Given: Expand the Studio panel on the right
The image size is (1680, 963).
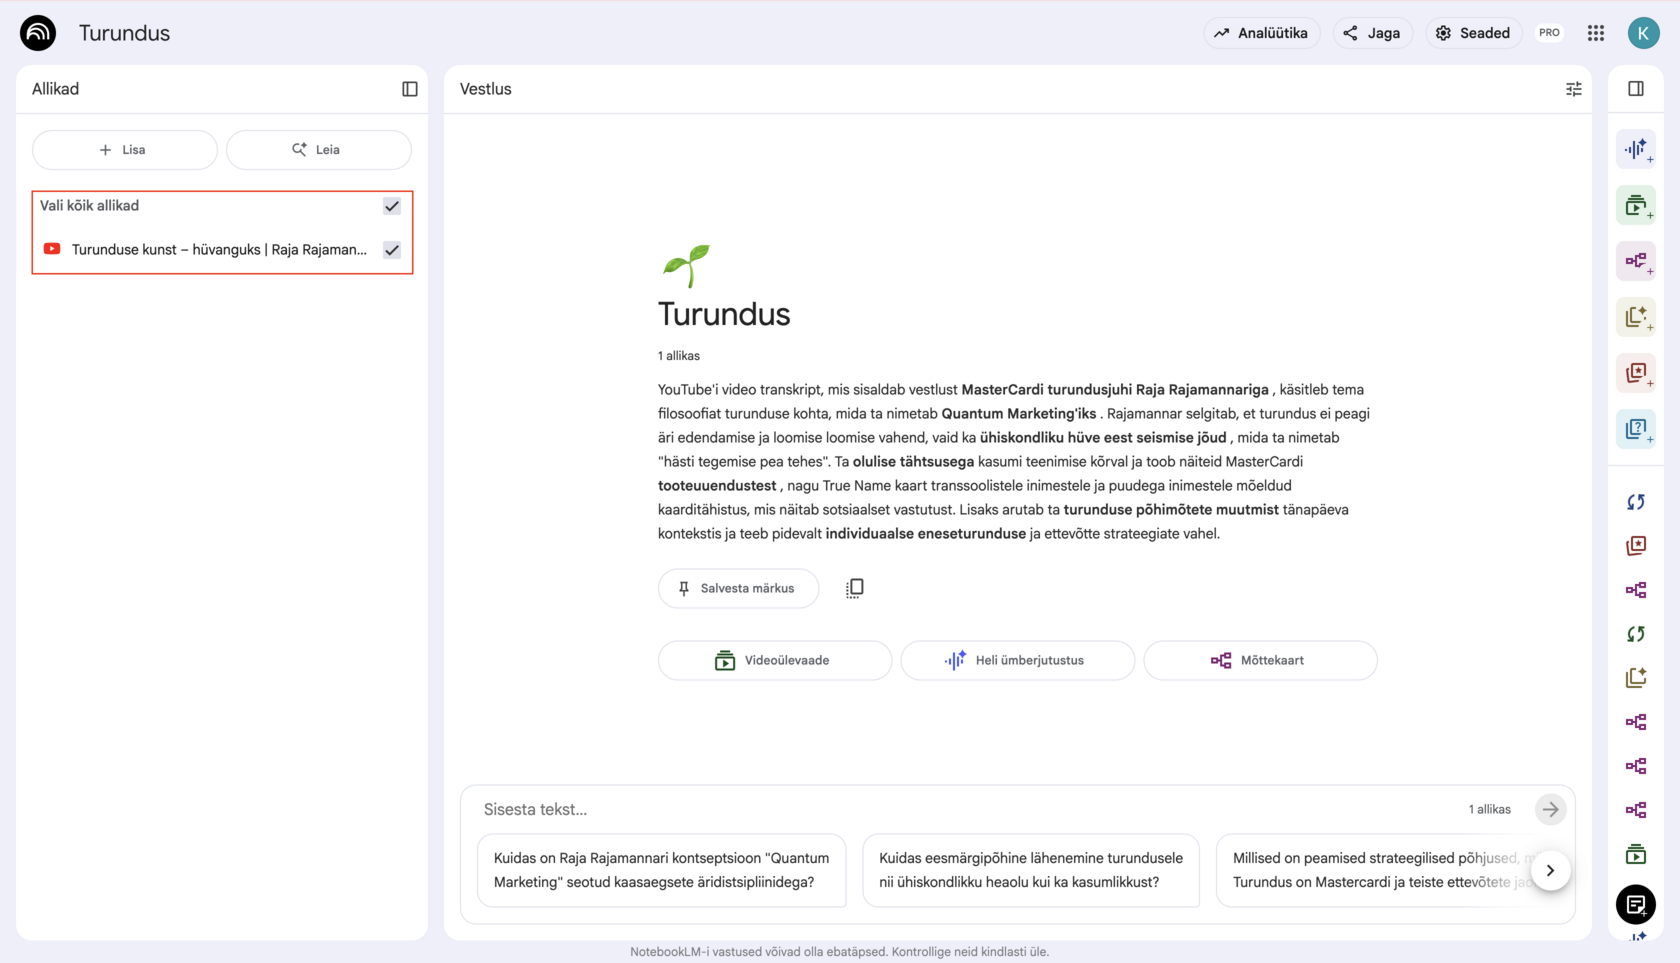Looking at the screenshot, I should 1636,89.
